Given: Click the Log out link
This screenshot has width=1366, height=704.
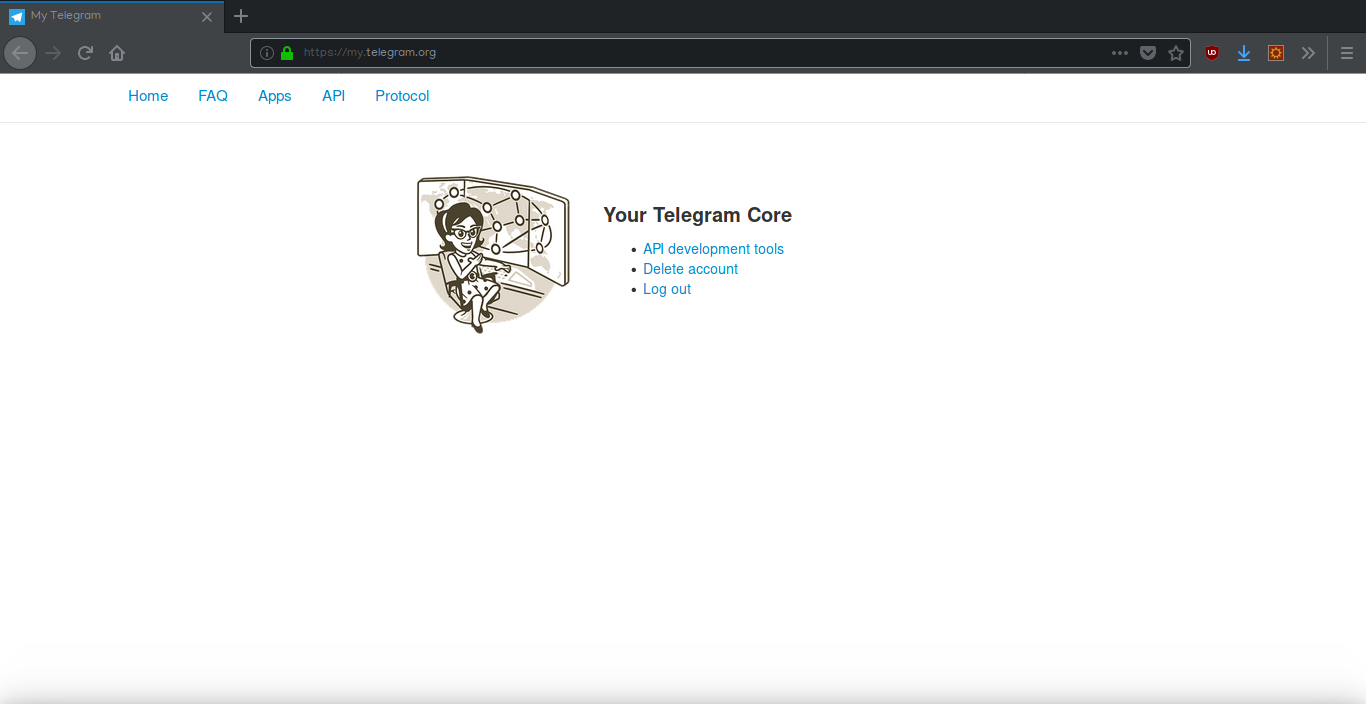Looking at the screenshot, I should point(667,289).
